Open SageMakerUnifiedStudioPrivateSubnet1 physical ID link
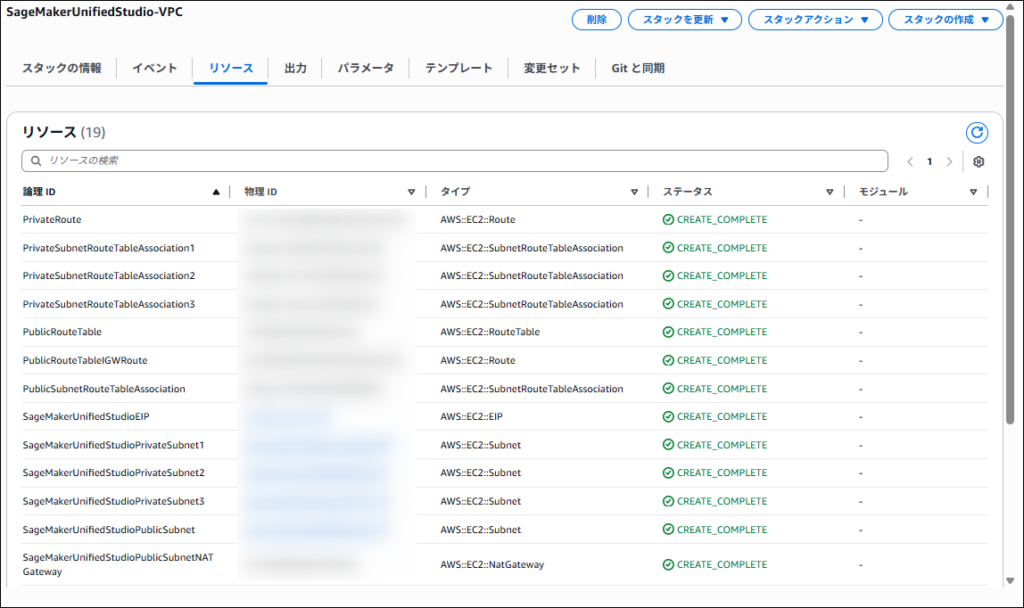The height and width of the screenshot is (608, 1024). (x=315, y=445)
